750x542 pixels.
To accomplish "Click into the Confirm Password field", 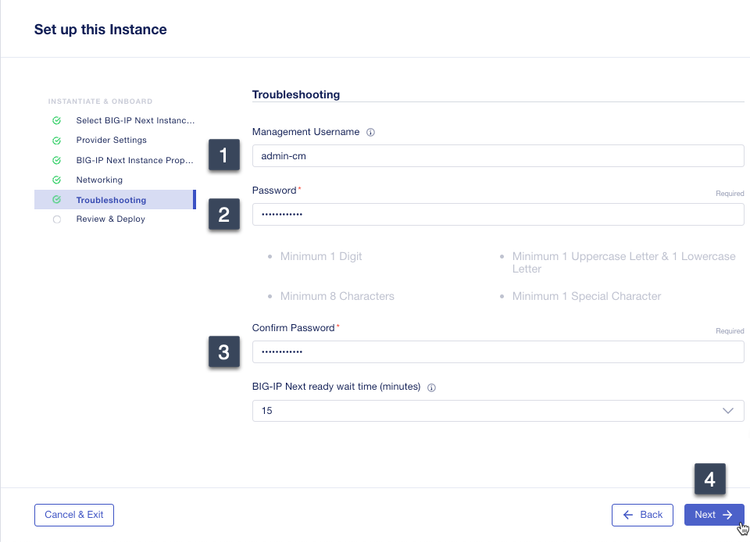I will pyautogui.click(x=497, y=352).
